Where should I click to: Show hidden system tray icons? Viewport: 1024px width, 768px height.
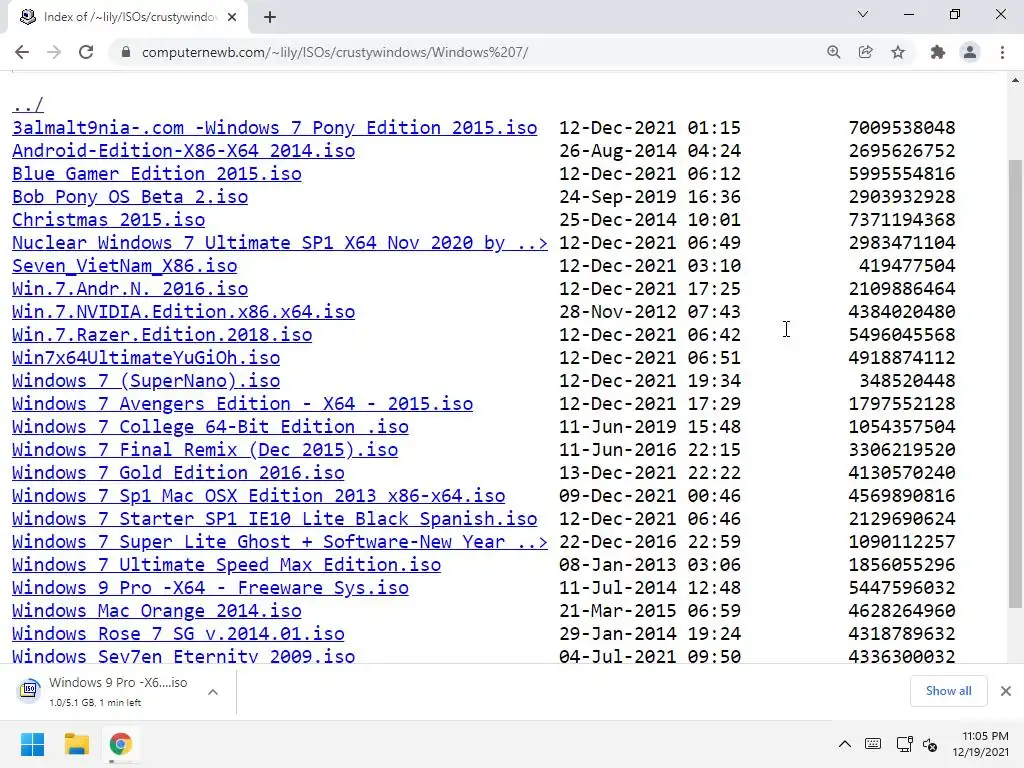844,744
